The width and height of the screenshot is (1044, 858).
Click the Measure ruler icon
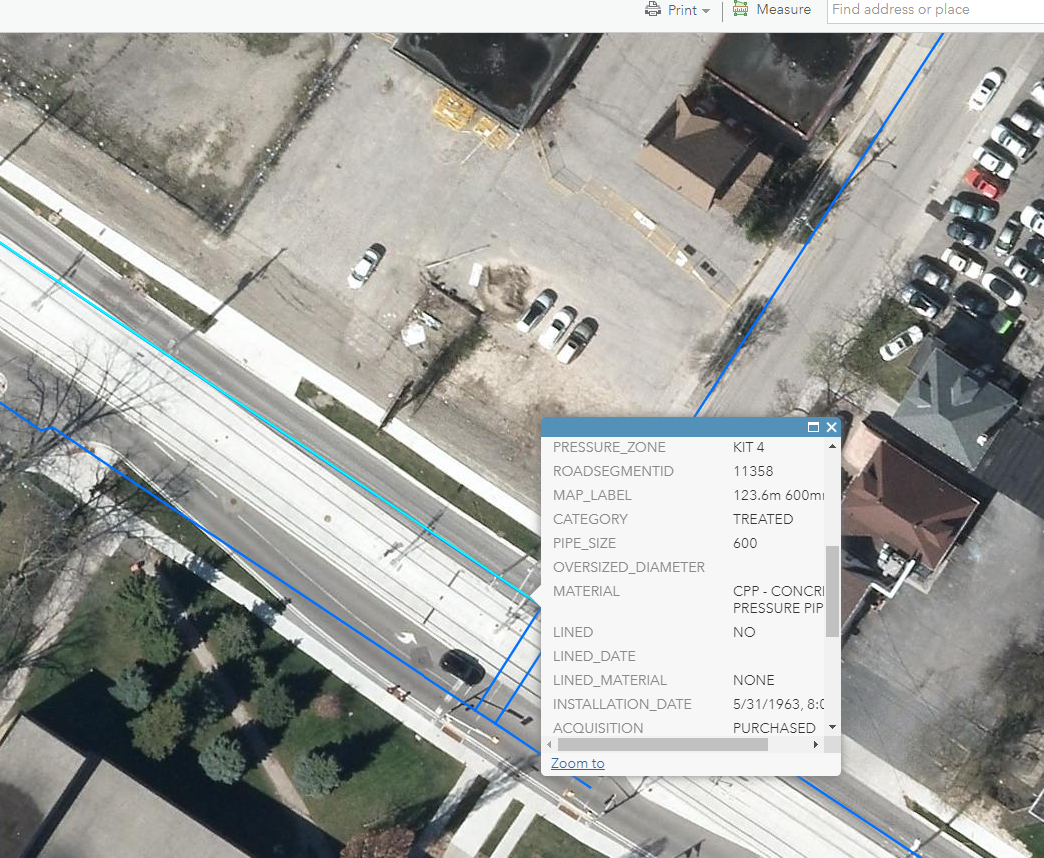tap(741, 9)
